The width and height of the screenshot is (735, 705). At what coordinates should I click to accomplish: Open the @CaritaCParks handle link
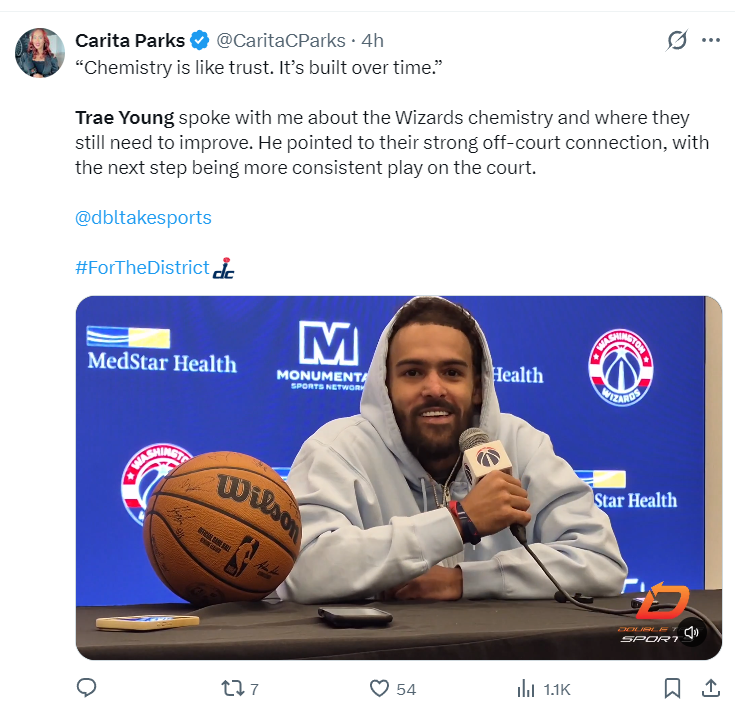[x=281, y=41]
